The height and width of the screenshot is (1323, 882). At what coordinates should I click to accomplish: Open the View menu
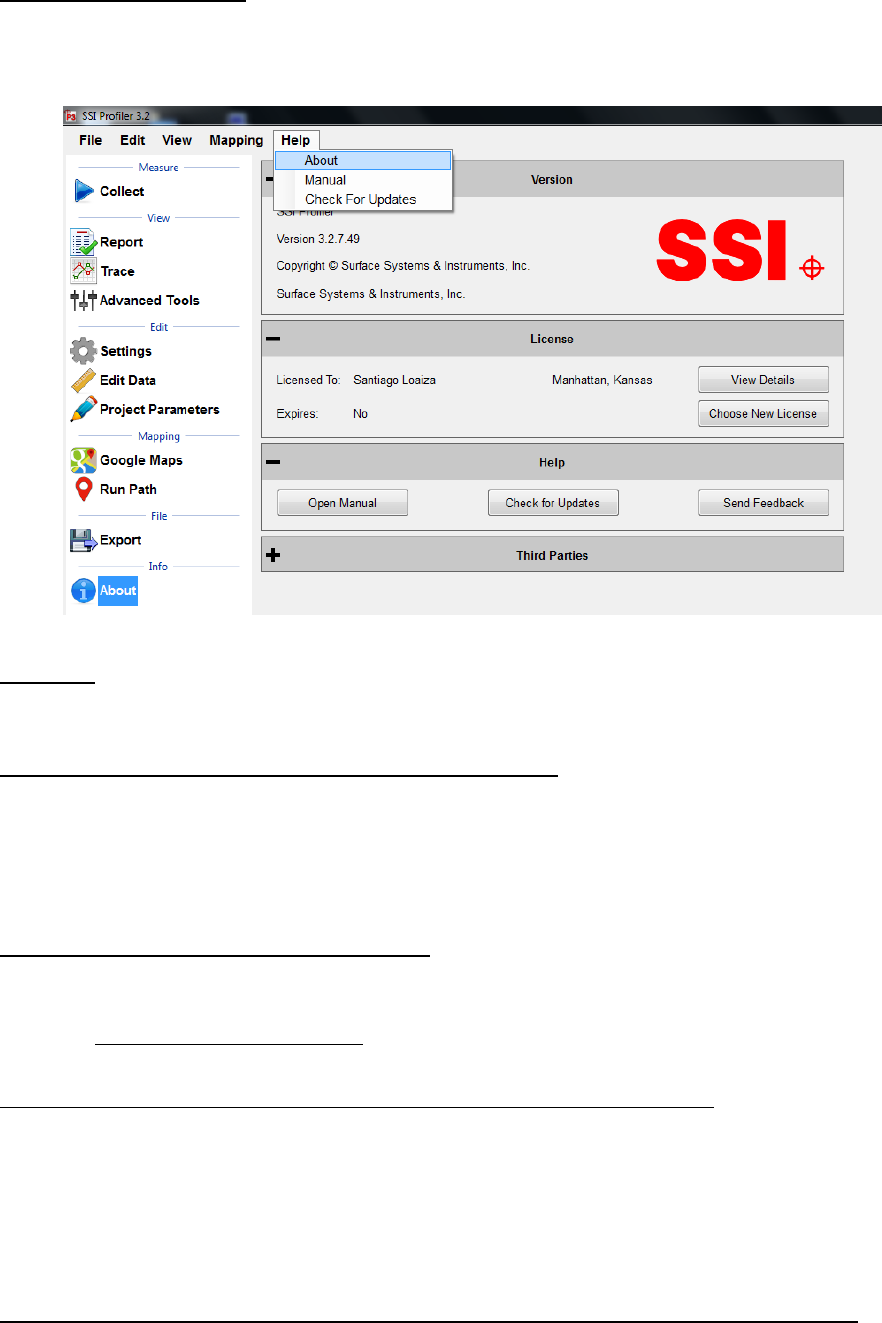click(x=177, y=141)
